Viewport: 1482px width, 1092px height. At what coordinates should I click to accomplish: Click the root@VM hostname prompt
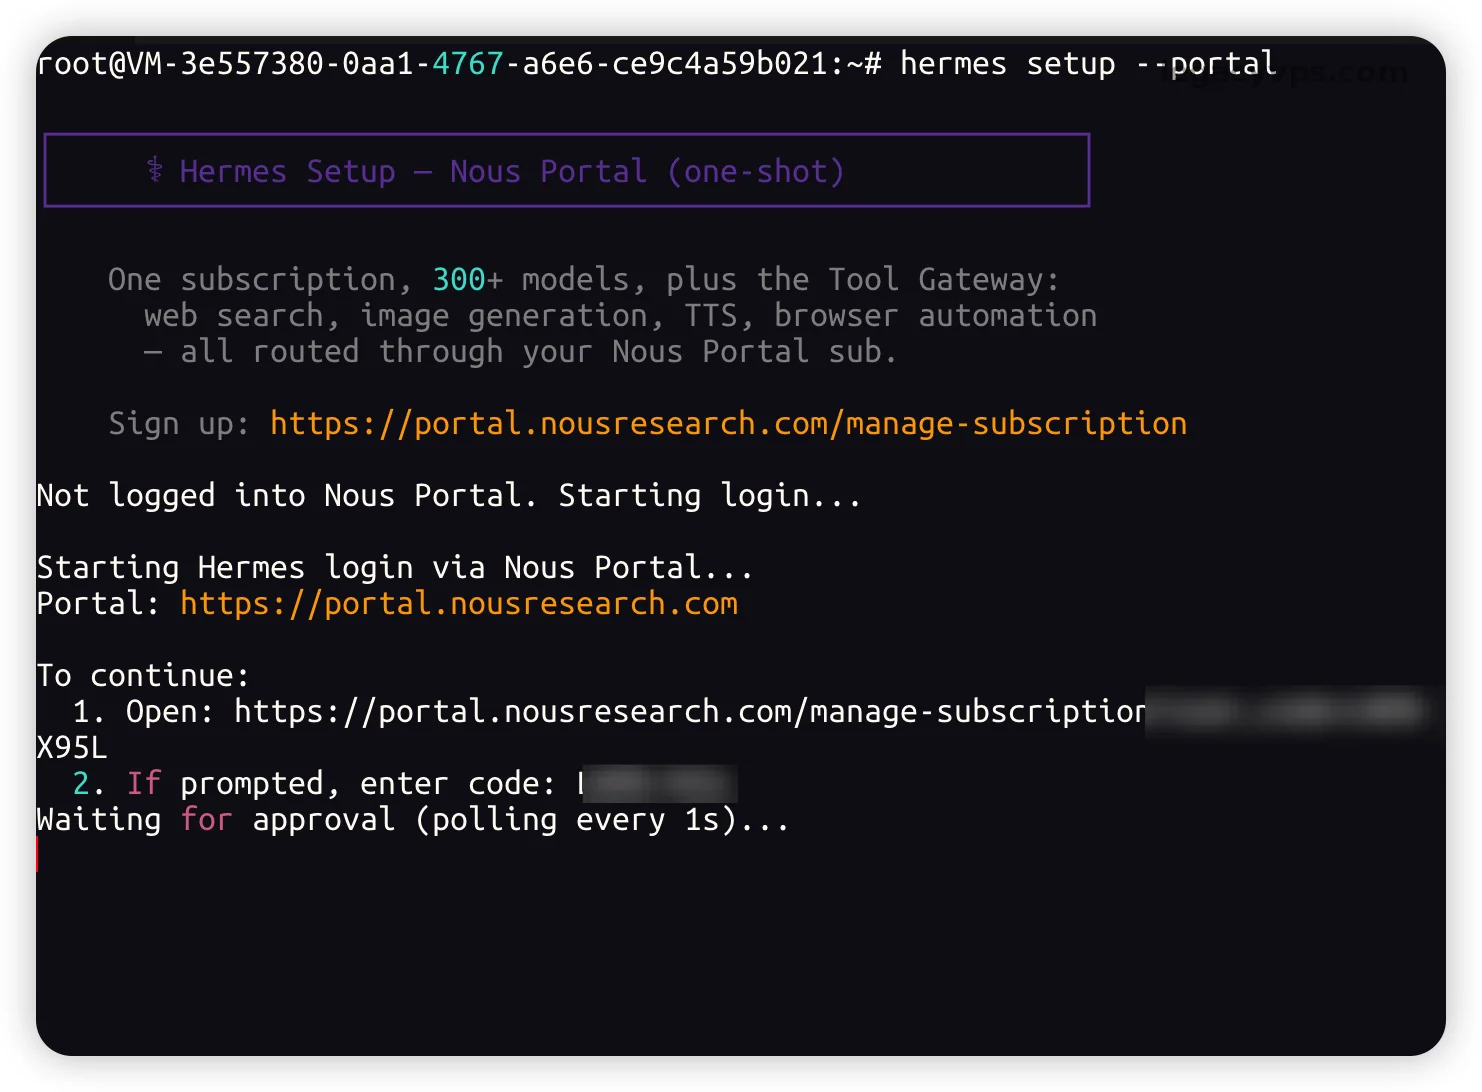pyautogui.click(x=459, y=63)
